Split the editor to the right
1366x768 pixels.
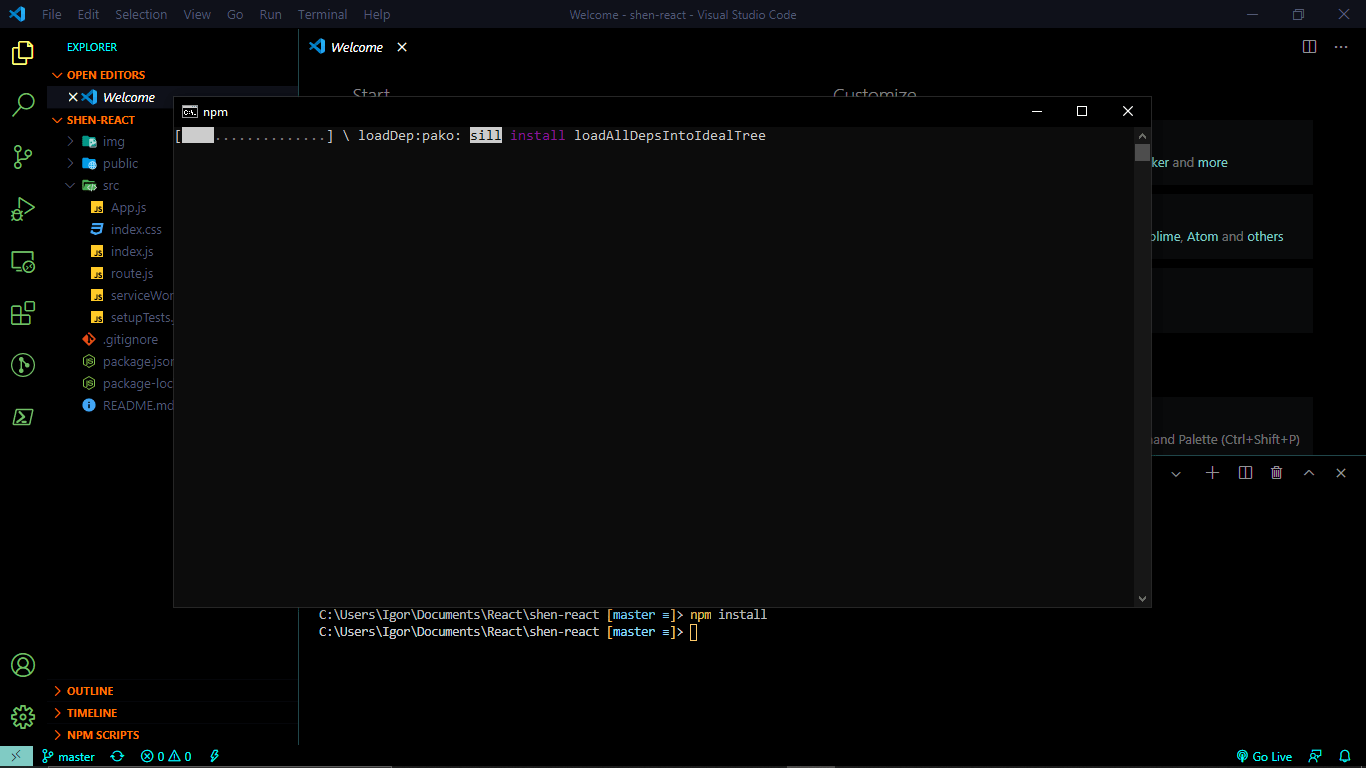point(1309,47)
